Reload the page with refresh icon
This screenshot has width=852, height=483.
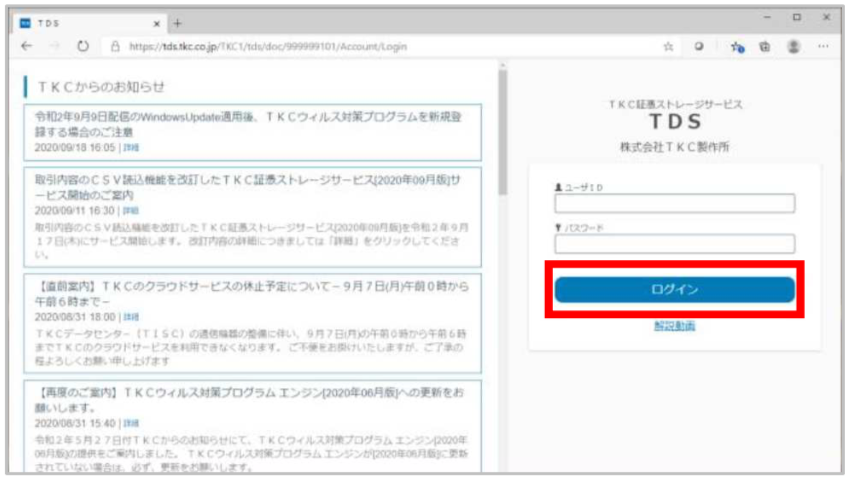click(83, 46)
